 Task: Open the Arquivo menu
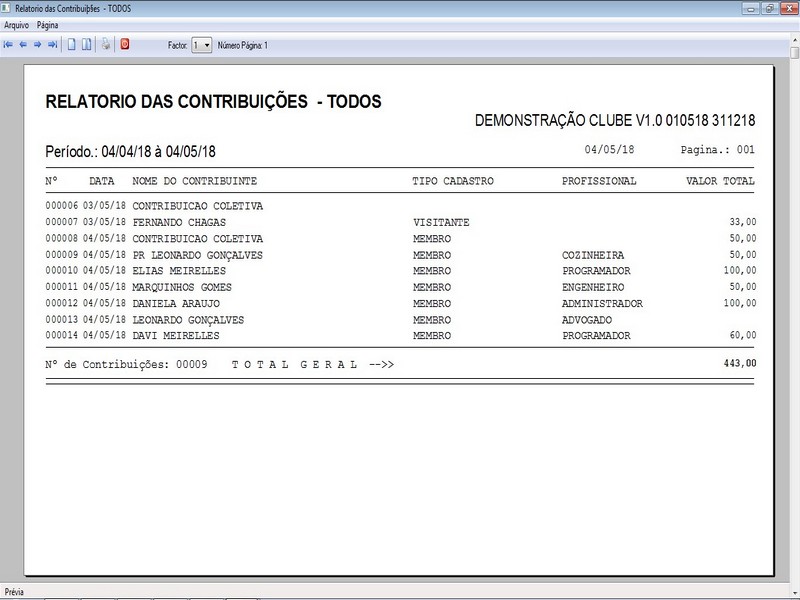pos(16,25)
